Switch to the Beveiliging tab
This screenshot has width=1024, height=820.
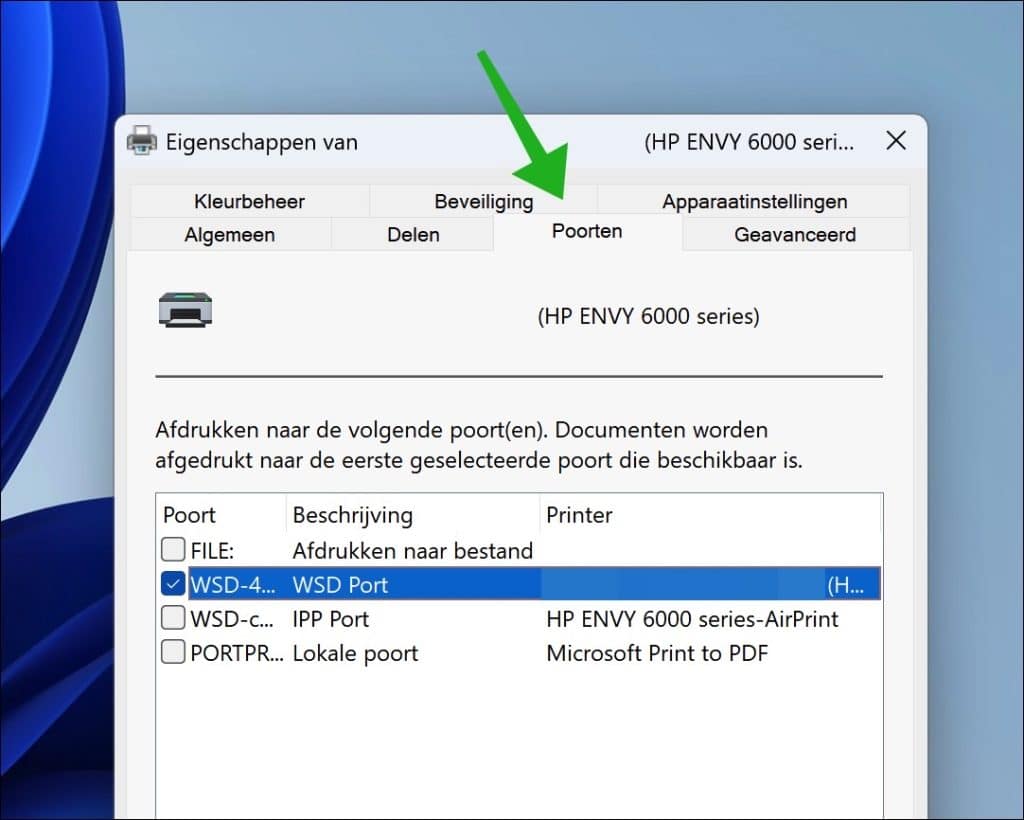(x=483, y=201)
